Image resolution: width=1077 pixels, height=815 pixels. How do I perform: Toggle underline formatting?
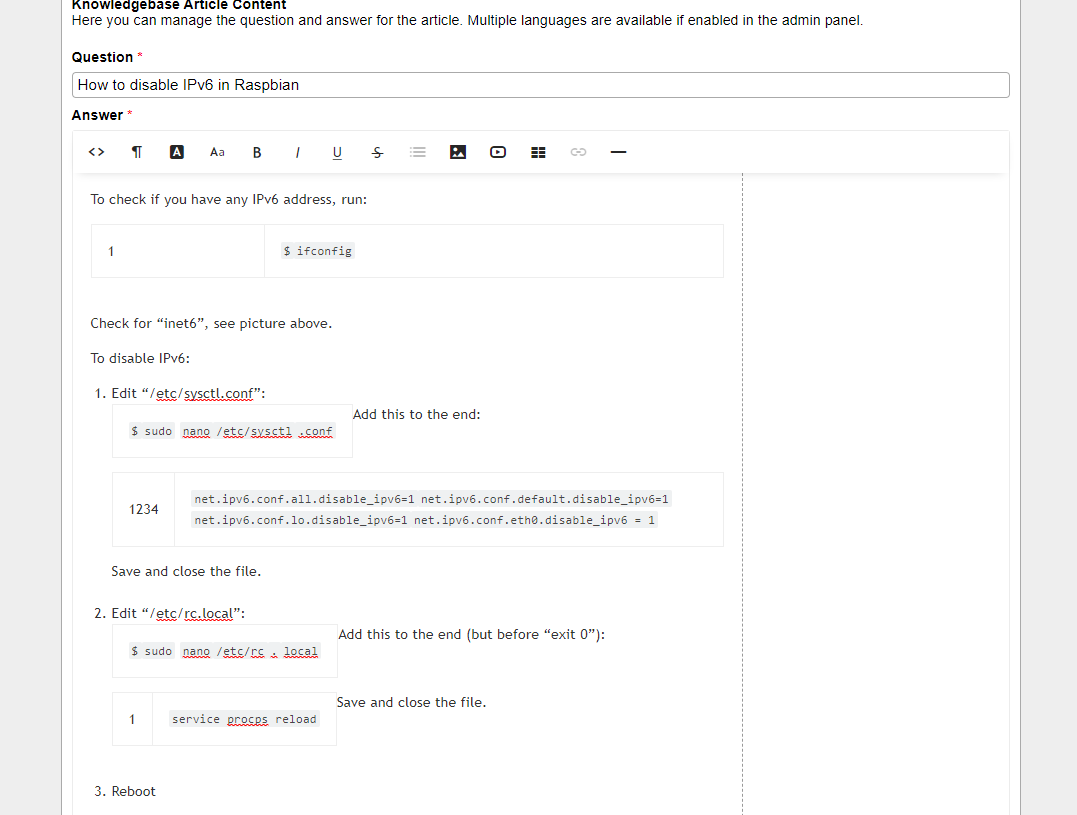point(337,153)
